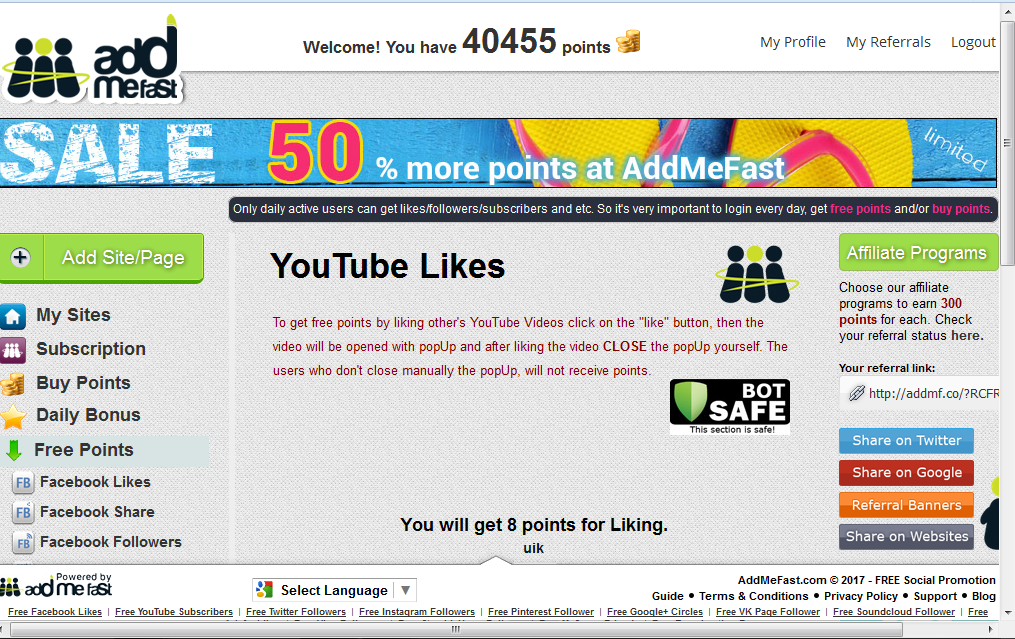This screenshot has width=1015, height=639.
Task: Click the pink free points link
Action: click(x=860, y=208)
